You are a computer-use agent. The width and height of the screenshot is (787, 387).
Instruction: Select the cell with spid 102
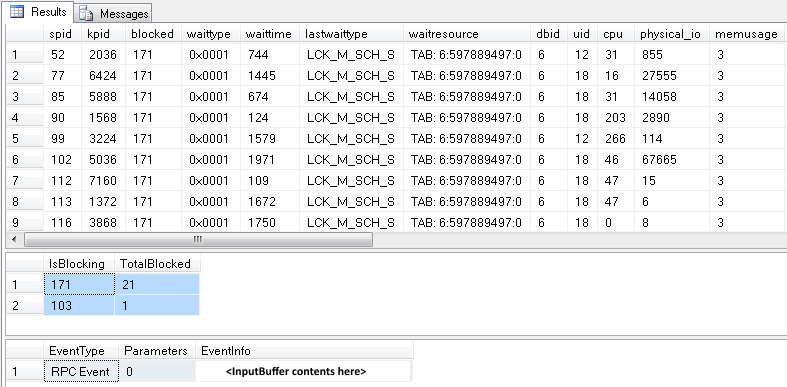coord(62,160)
